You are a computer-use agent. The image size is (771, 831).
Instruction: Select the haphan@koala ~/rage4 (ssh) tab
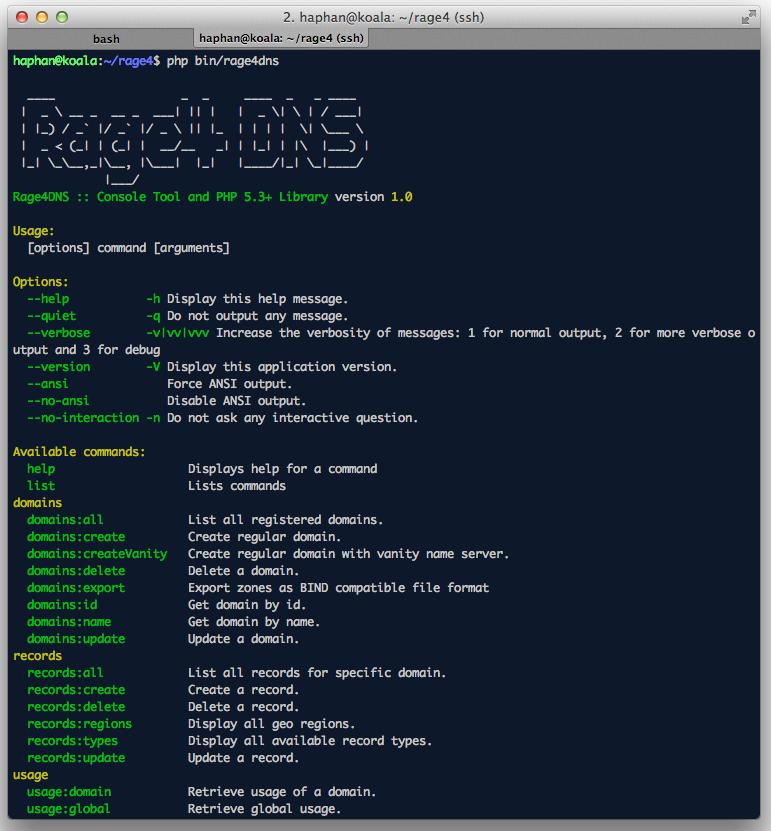click(x=281, y=38)
